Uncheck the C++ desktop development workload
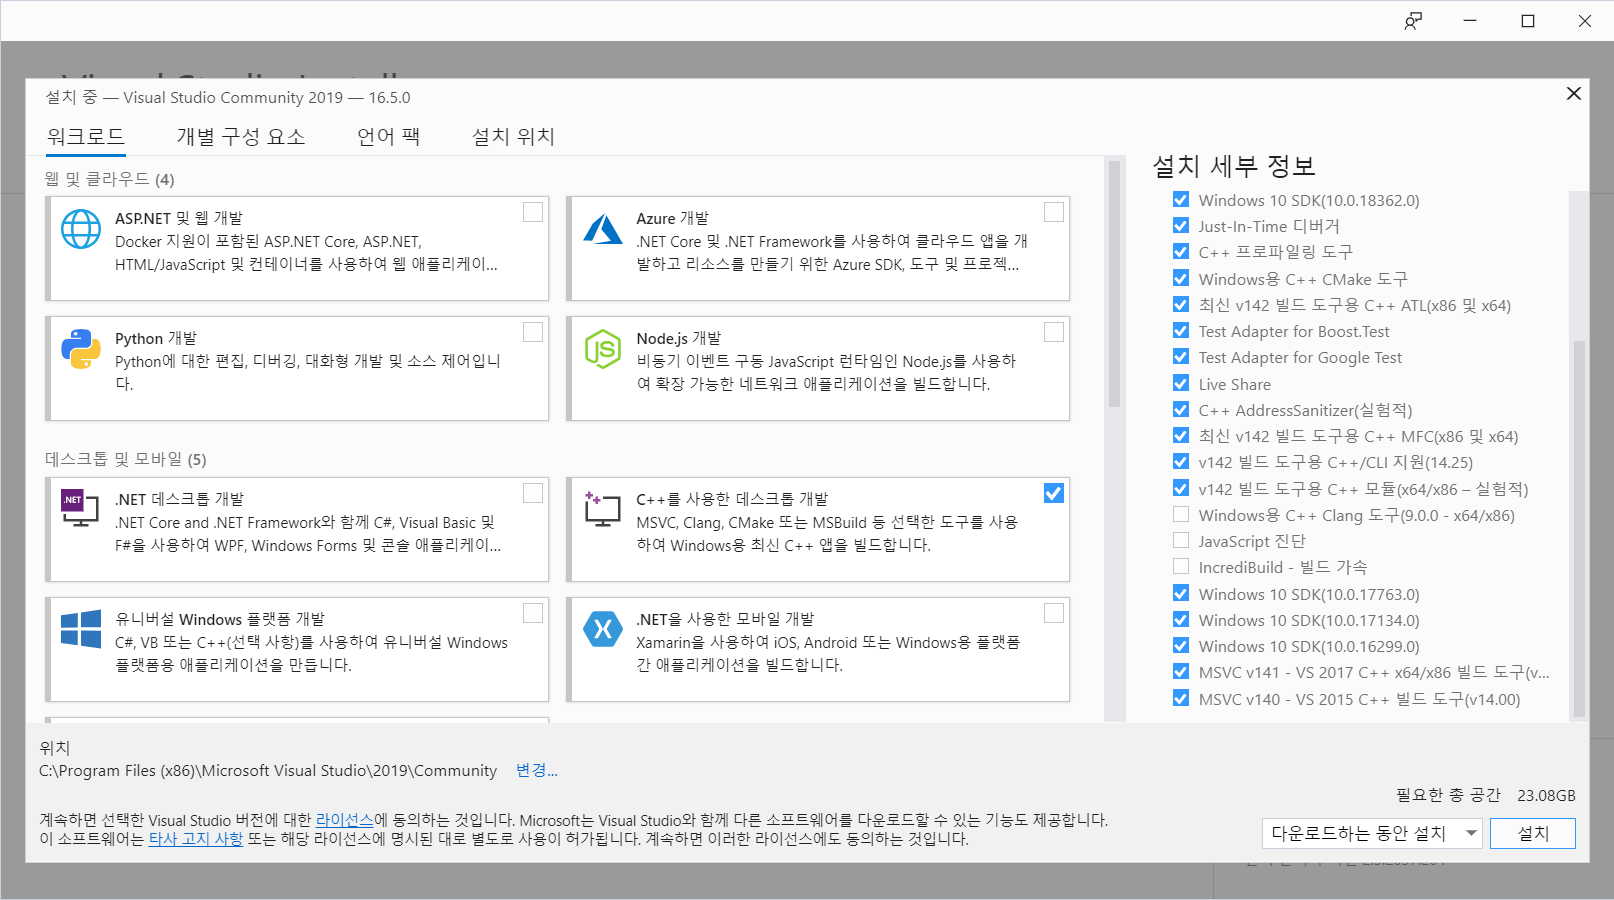 1054,493
